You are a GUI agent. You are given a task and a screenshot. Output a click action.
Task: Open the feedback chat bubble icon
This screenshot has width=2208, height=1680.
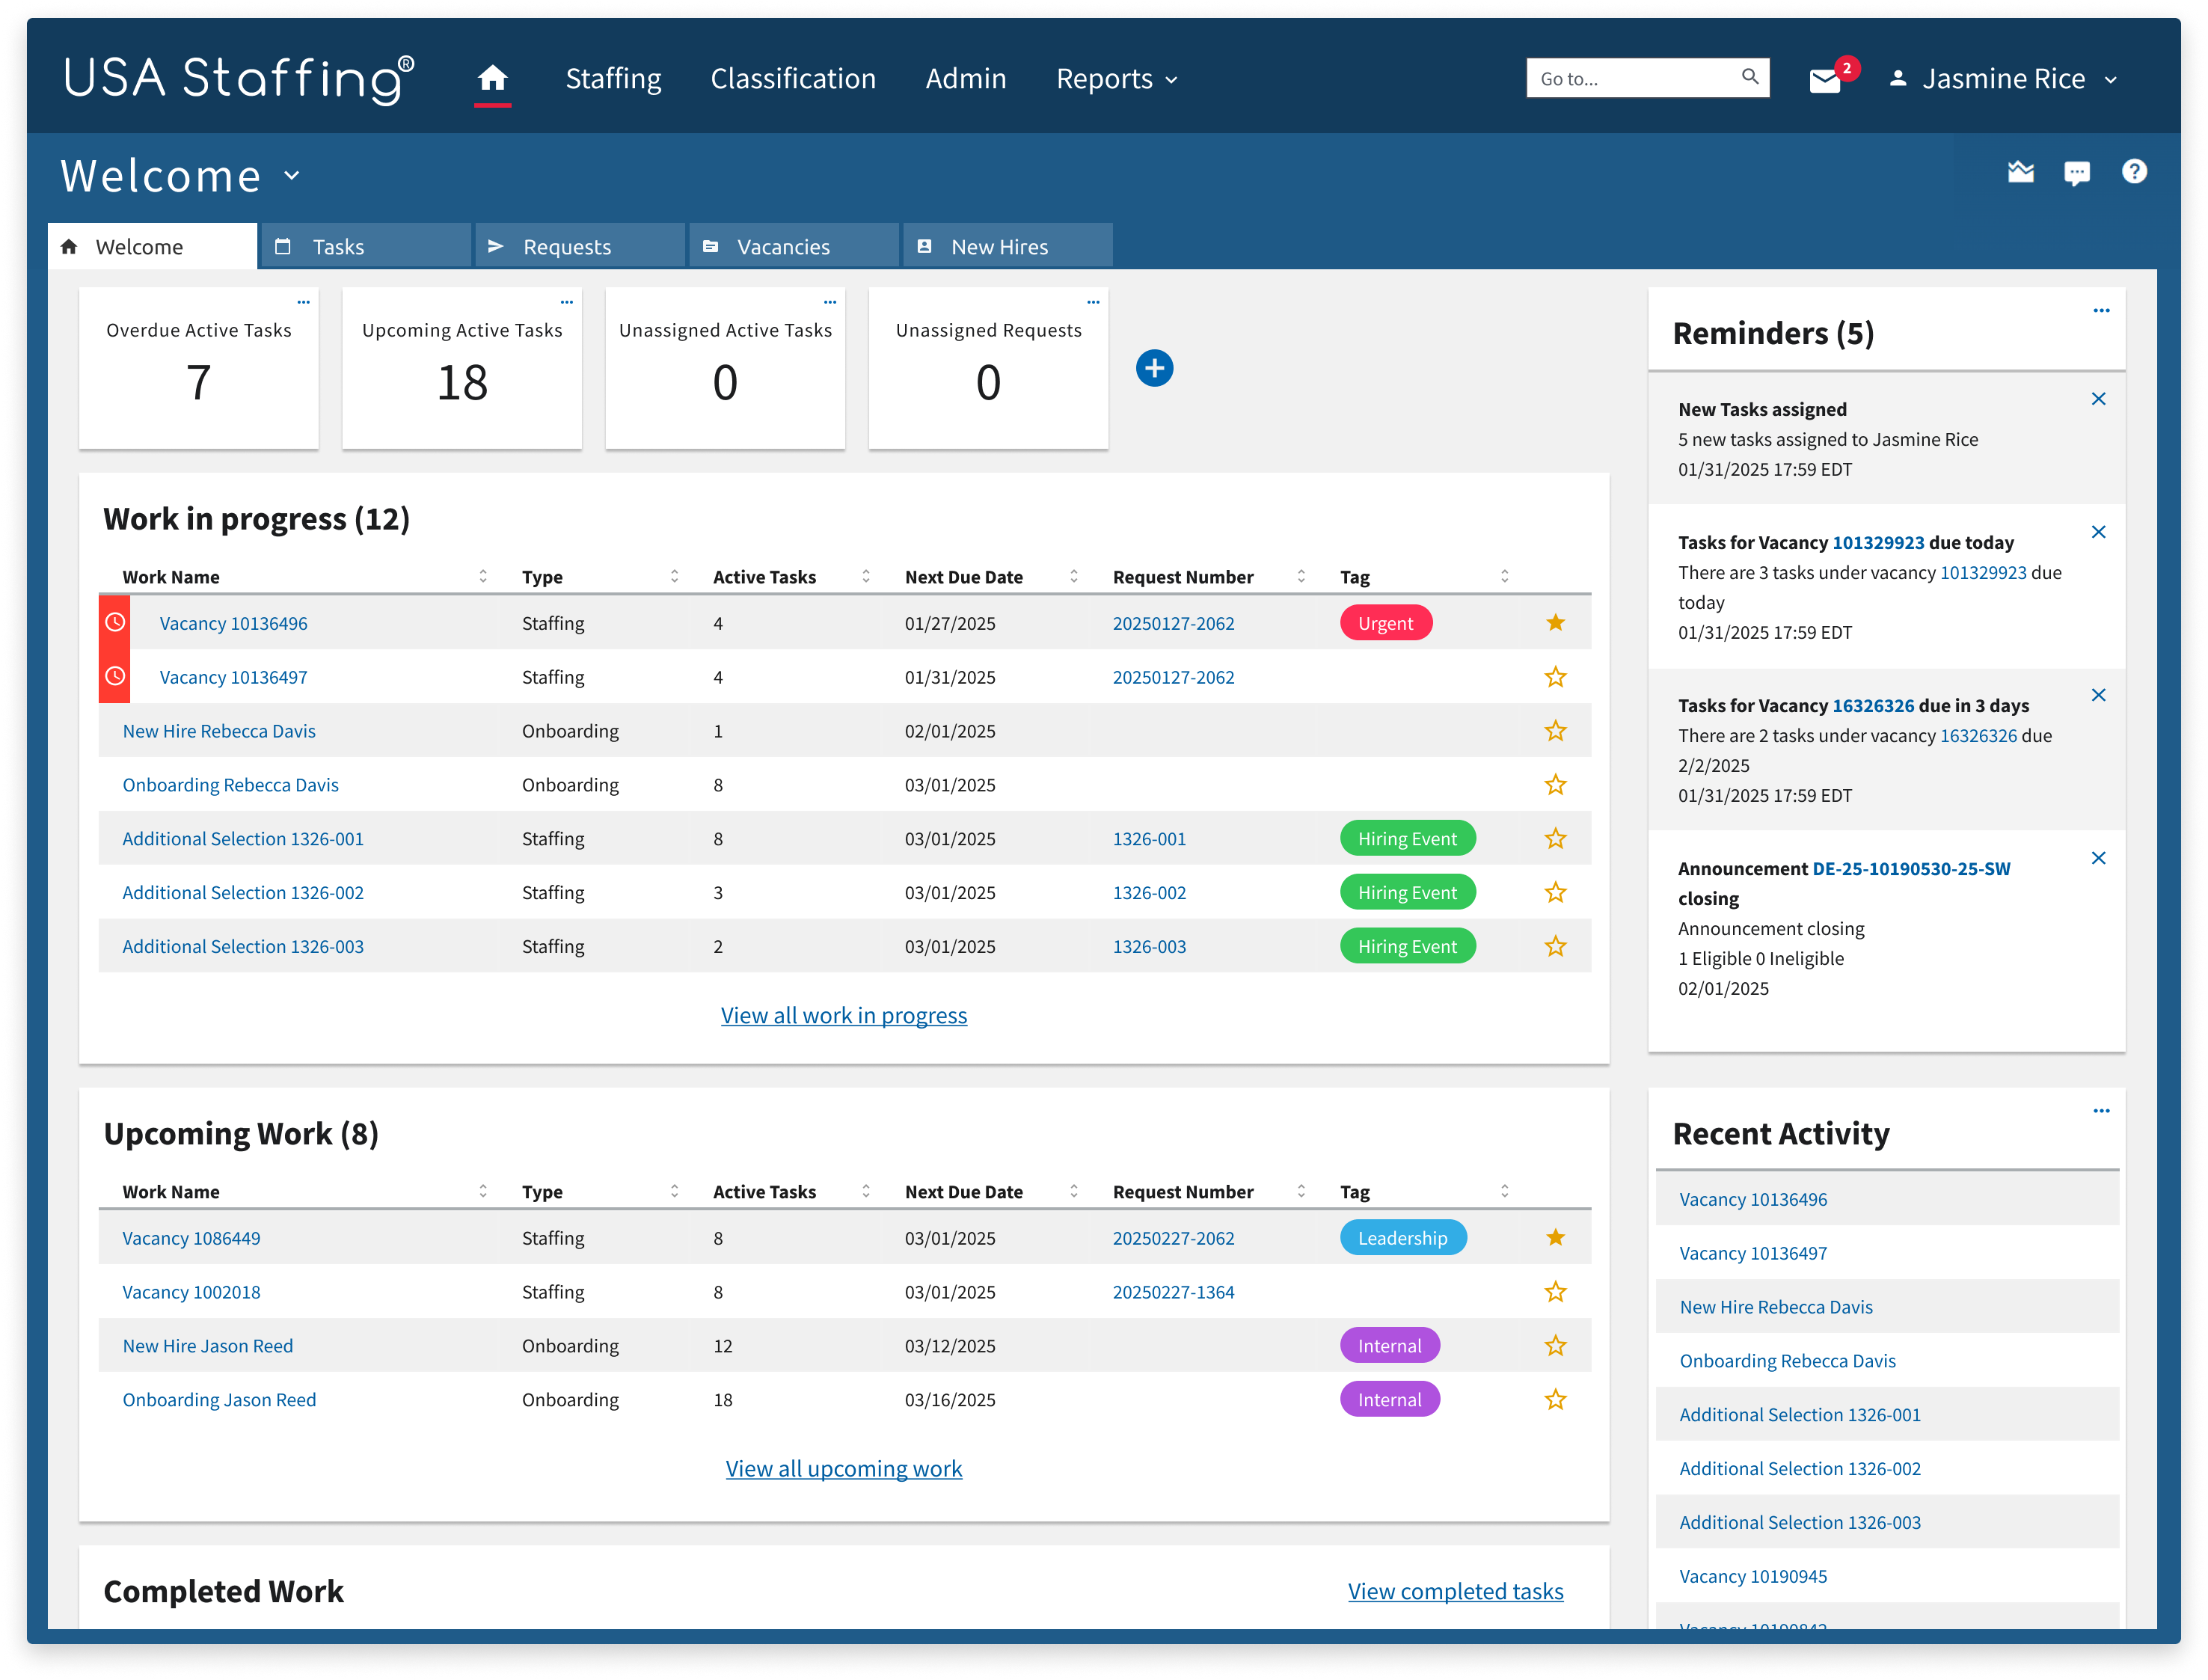point(2077,172)
